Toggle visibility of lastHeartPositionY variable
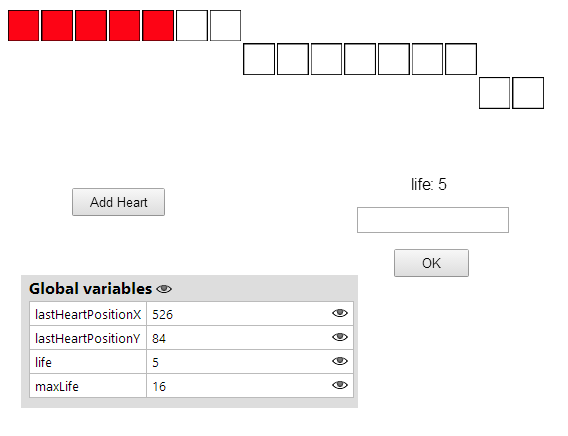Screen dimensions: 568x436 coord(339,337)
